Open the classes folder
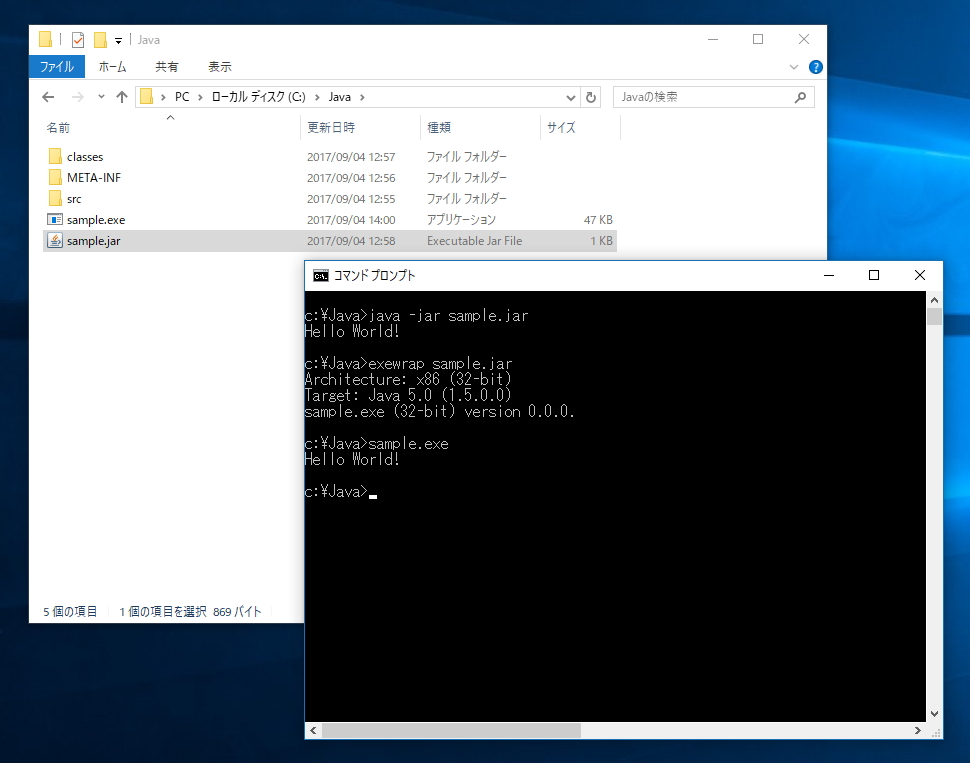 pyautogui.click(x=84, y=156)
